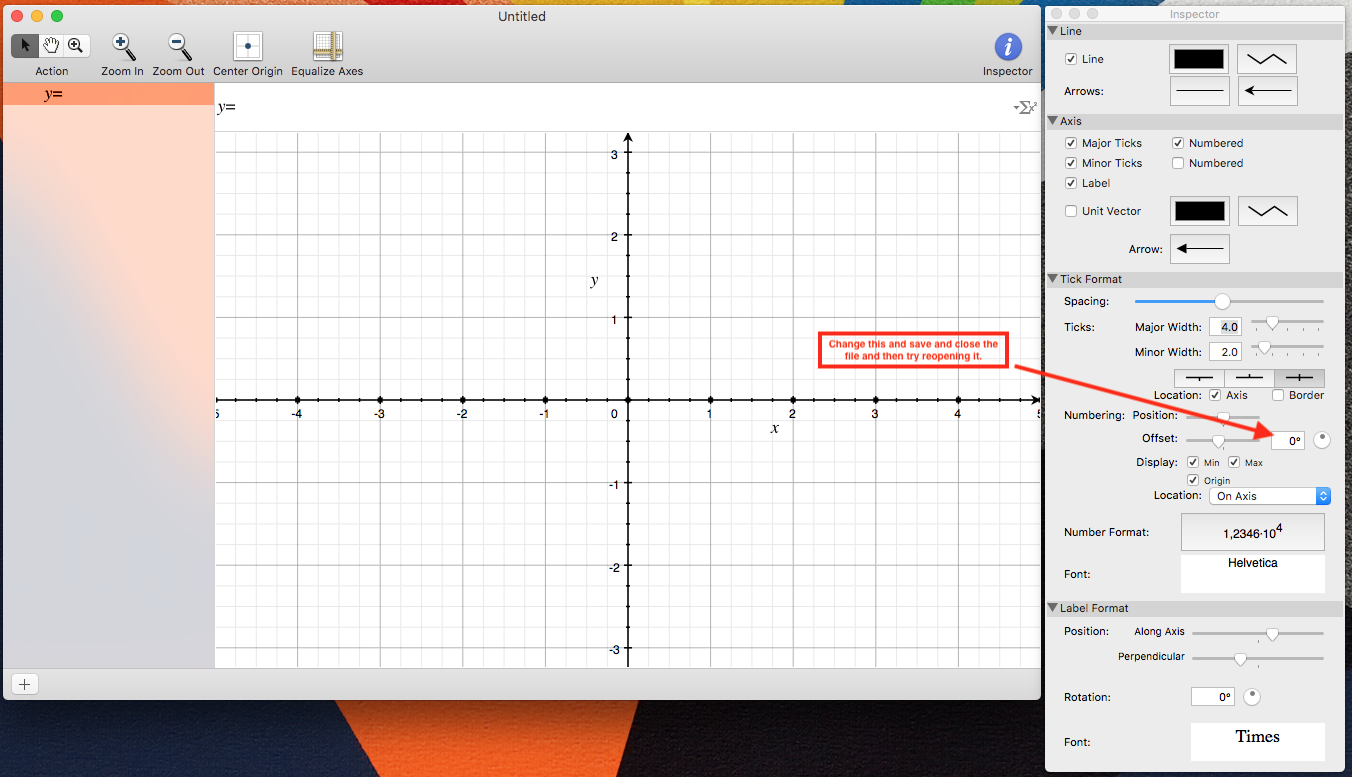Open the Unit Vector color swatch

pyautogui.click(x=1199, y=211)
